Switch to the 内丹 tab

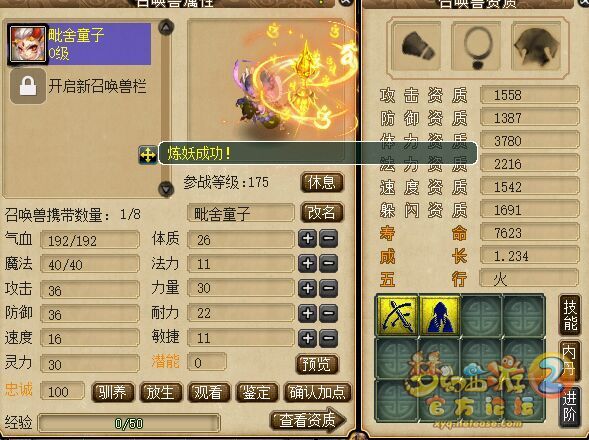click(570, 360)
